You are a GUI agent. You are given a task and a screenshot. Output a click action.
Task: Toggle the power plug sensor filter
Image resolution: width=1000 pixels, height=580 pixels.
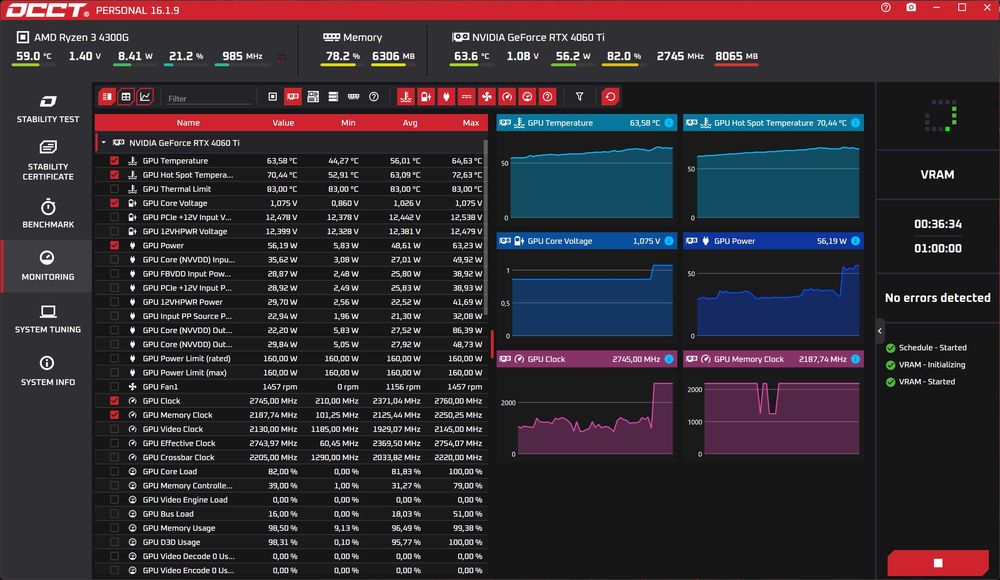click(446, 97)
